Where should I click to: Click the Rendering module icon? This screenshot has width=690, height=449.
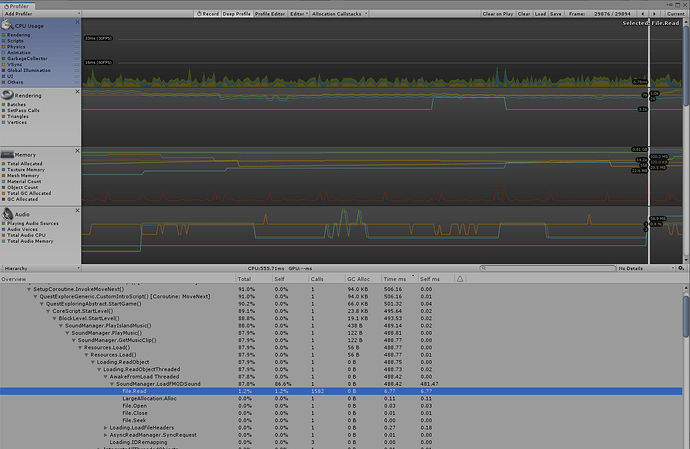[x=7, y=95]
